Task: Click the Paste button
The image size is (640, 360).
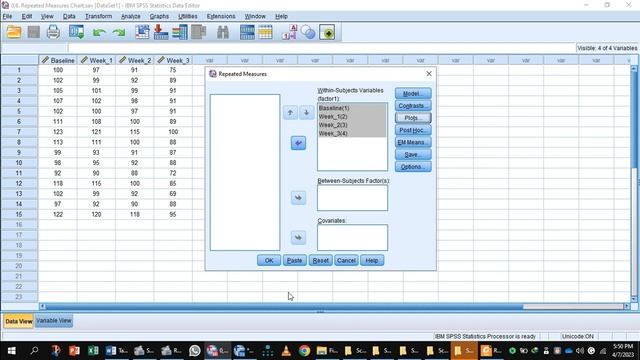Action: pyautogui.click(x=295, y=260)
